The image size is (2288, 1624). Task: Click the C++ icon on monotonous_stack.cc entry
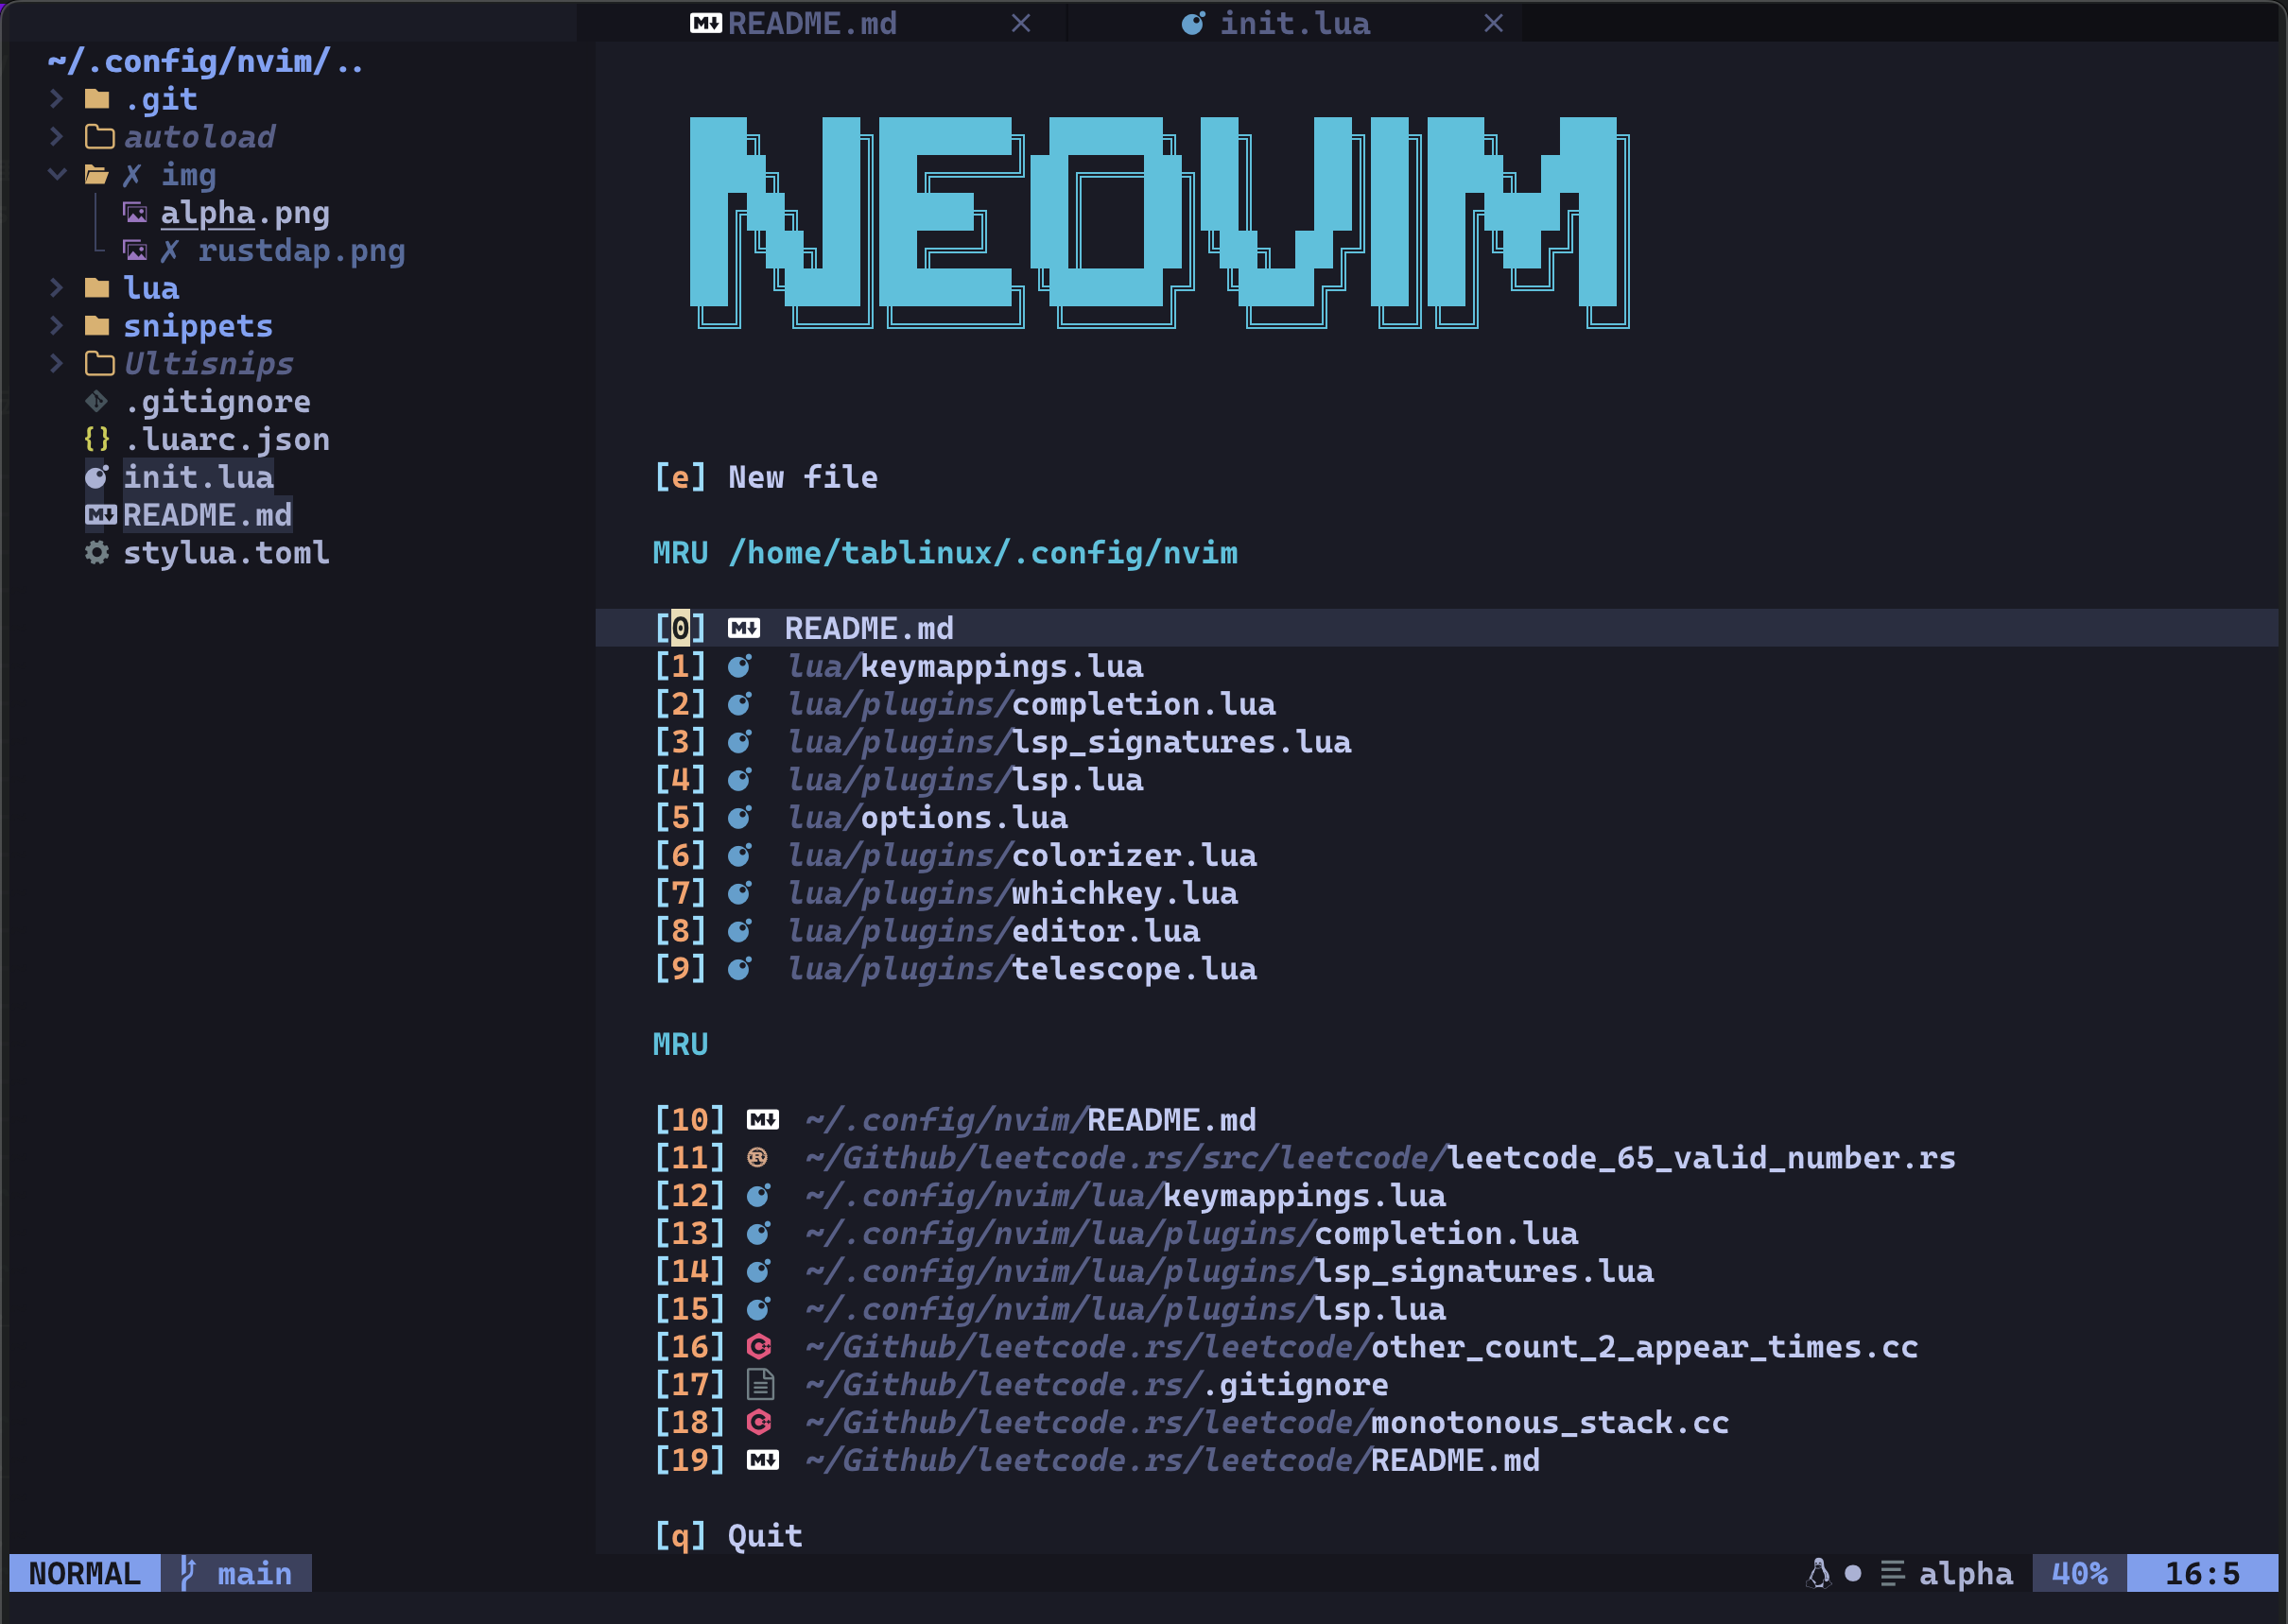pyautogui.click(x=759, y=1422)
